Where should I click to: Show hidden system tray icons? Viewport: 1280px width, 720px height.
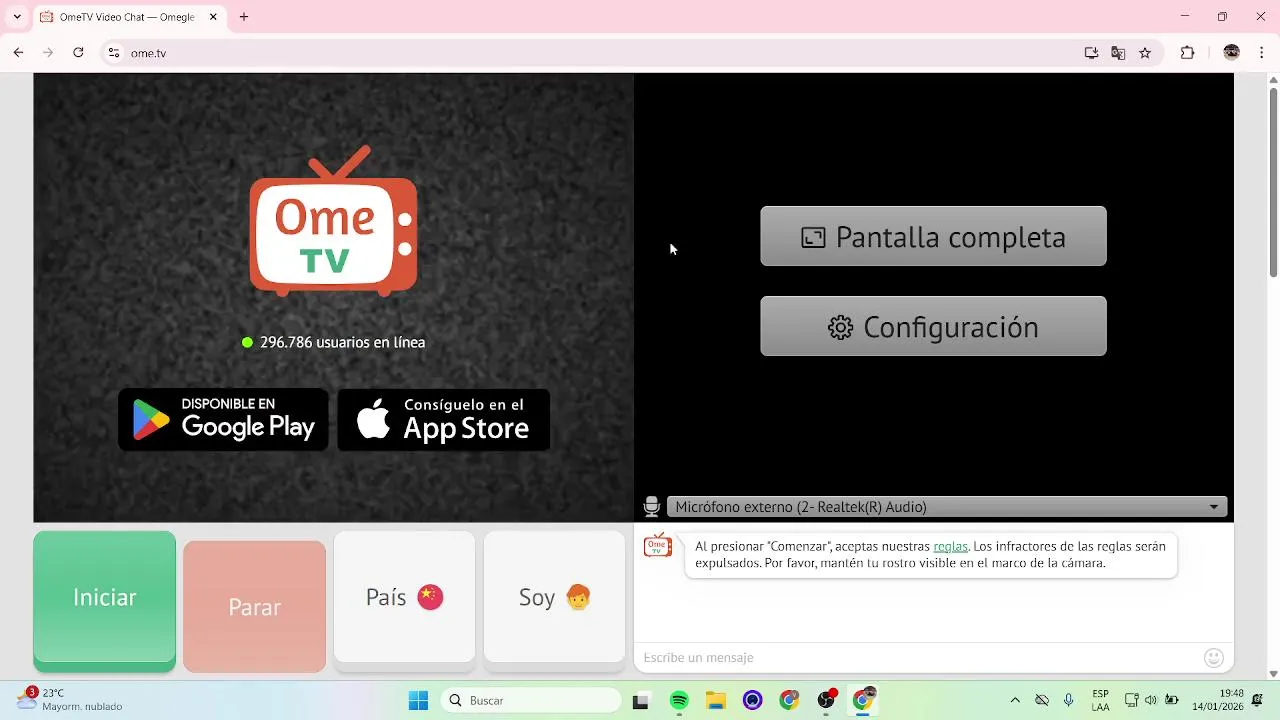click(x=1015, y=701)
